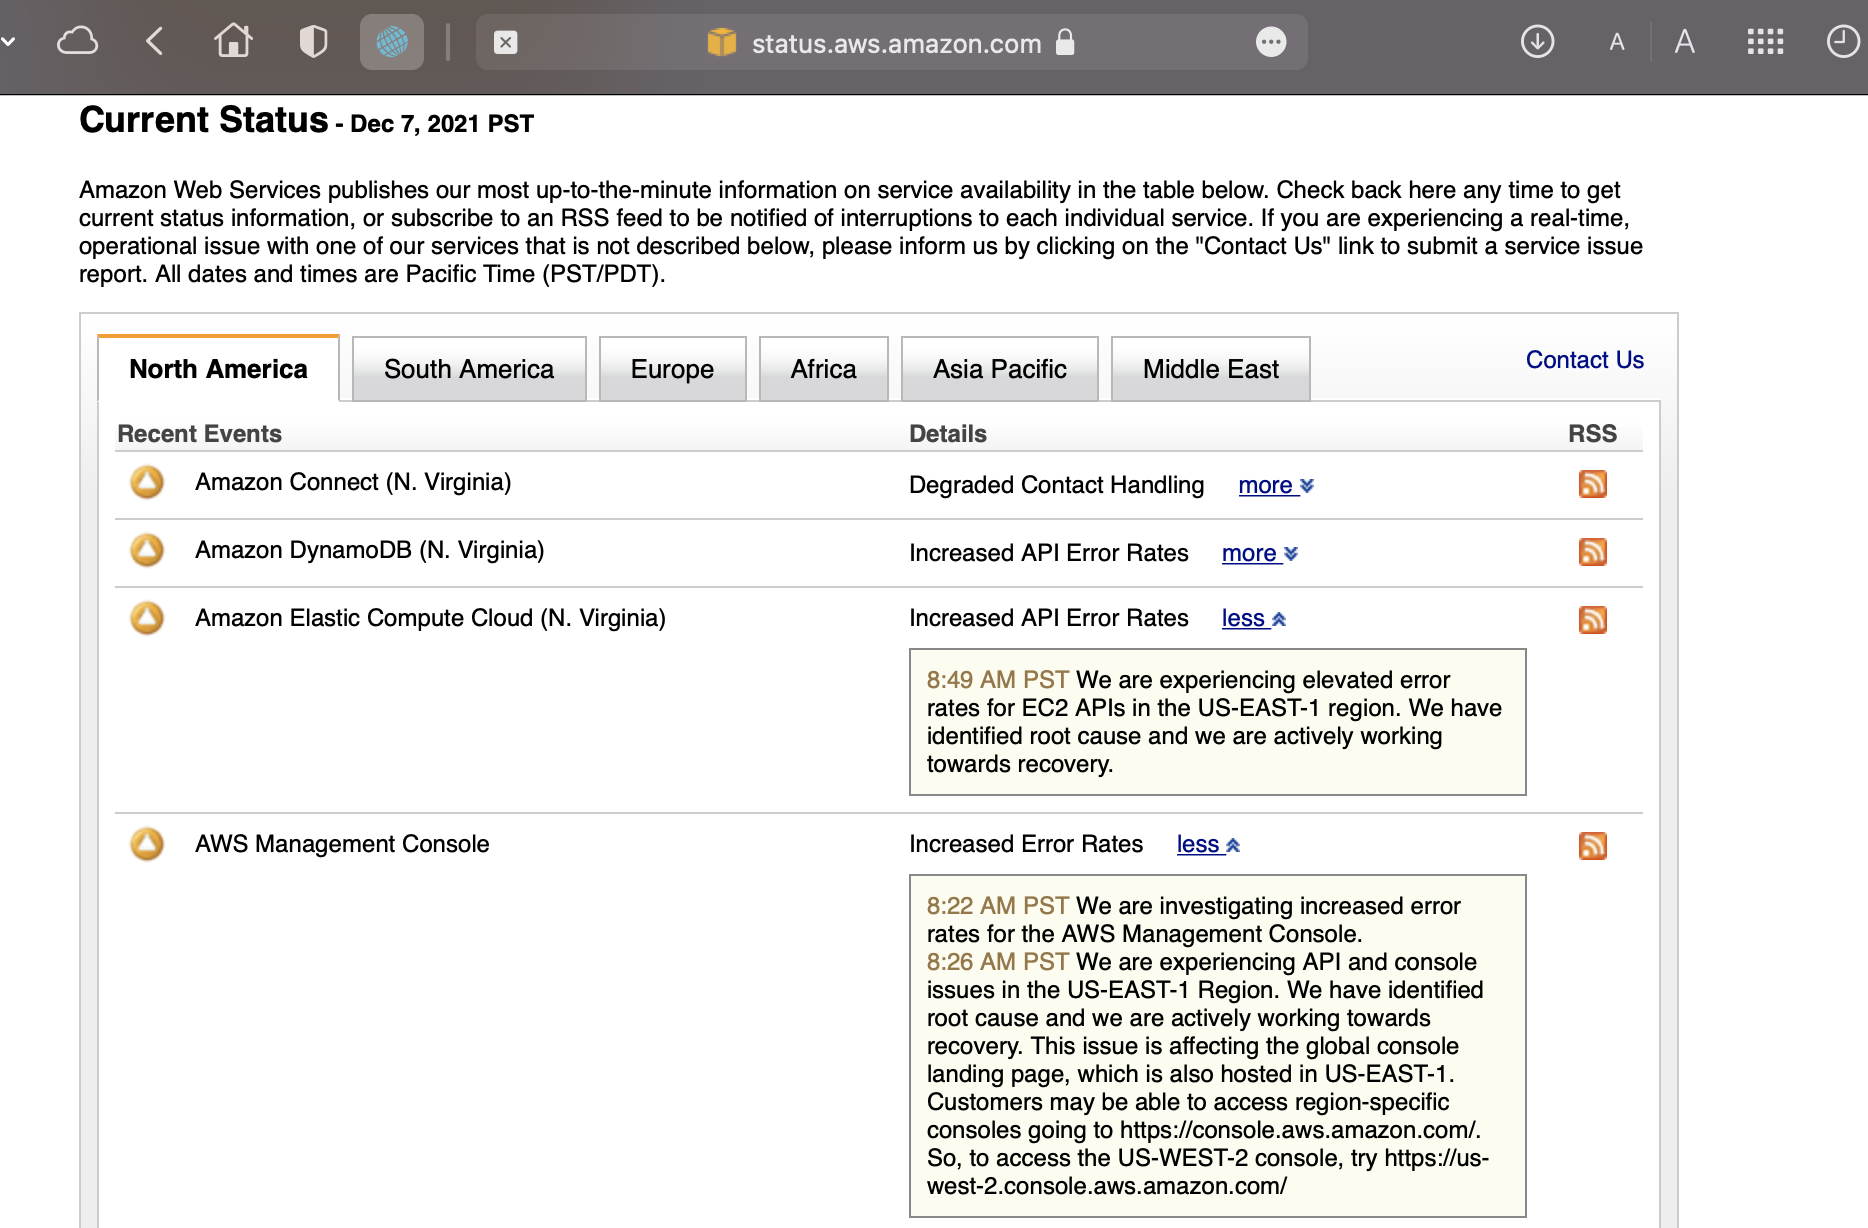Click the 8:26 AM PST timestamp
Viewport: 1868px width, 1228px height.
[x=997, y=962]
